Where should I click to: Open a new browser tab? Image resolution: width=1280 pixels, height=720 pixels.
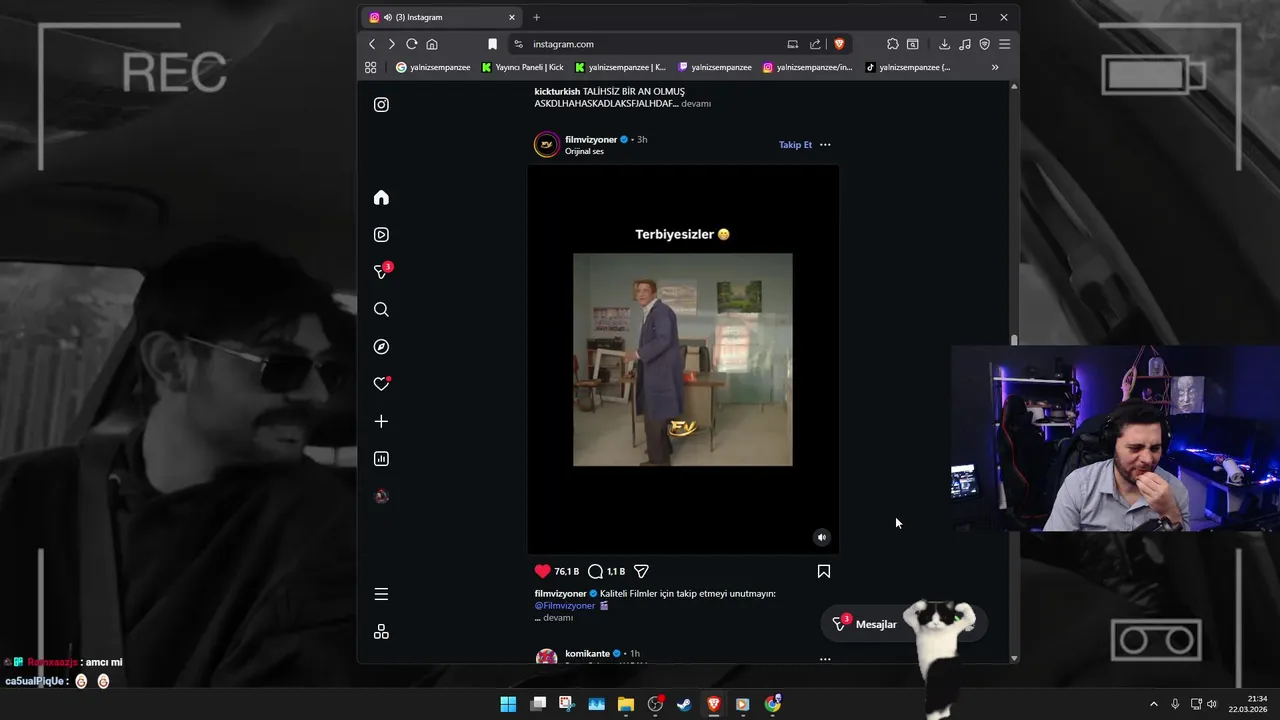[x=536, y=17]
